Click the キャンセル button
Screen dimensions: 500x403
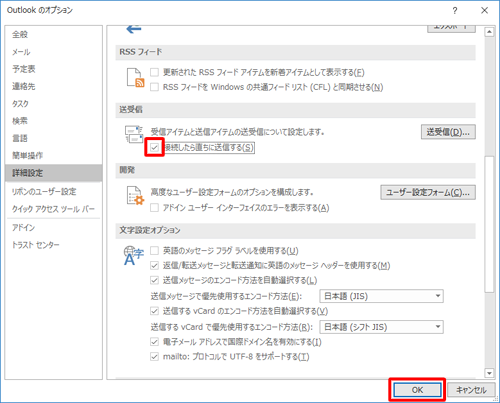[x=471, y=390]
